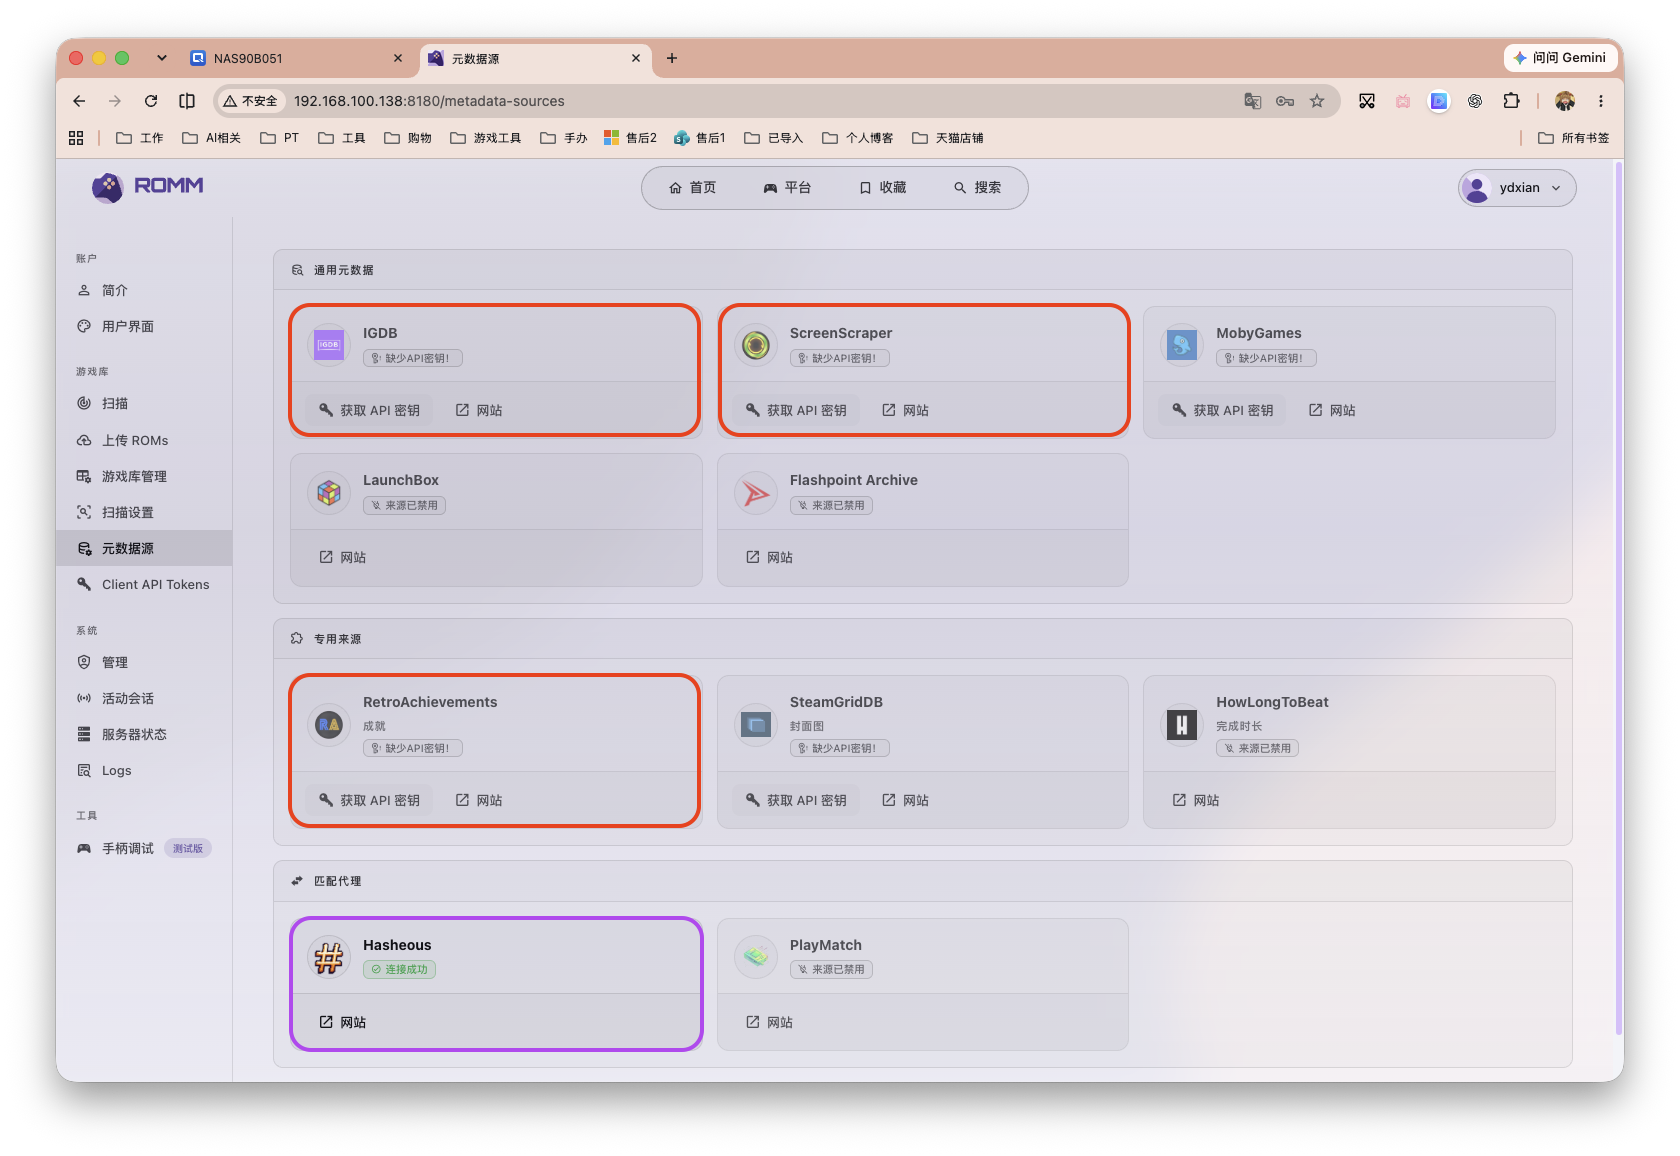1680x1156 pixels.
Task: Open Chrome's three-dot menu
Action: point(1601,101)
